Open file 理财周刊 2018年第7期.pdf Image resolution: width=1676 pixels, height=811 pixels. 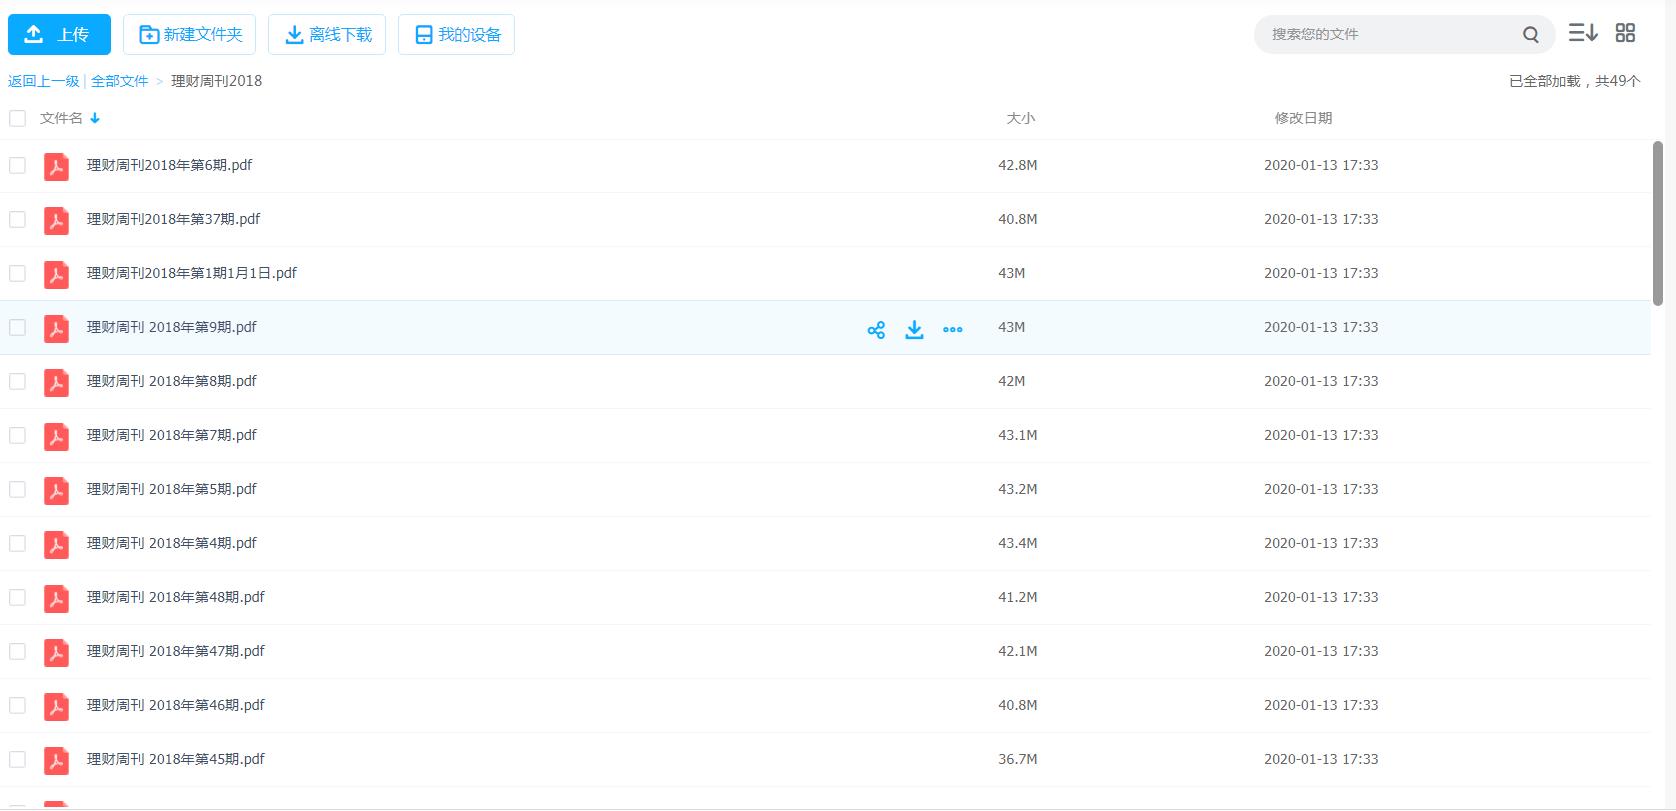pyautogui.click(x=172, y=435)
